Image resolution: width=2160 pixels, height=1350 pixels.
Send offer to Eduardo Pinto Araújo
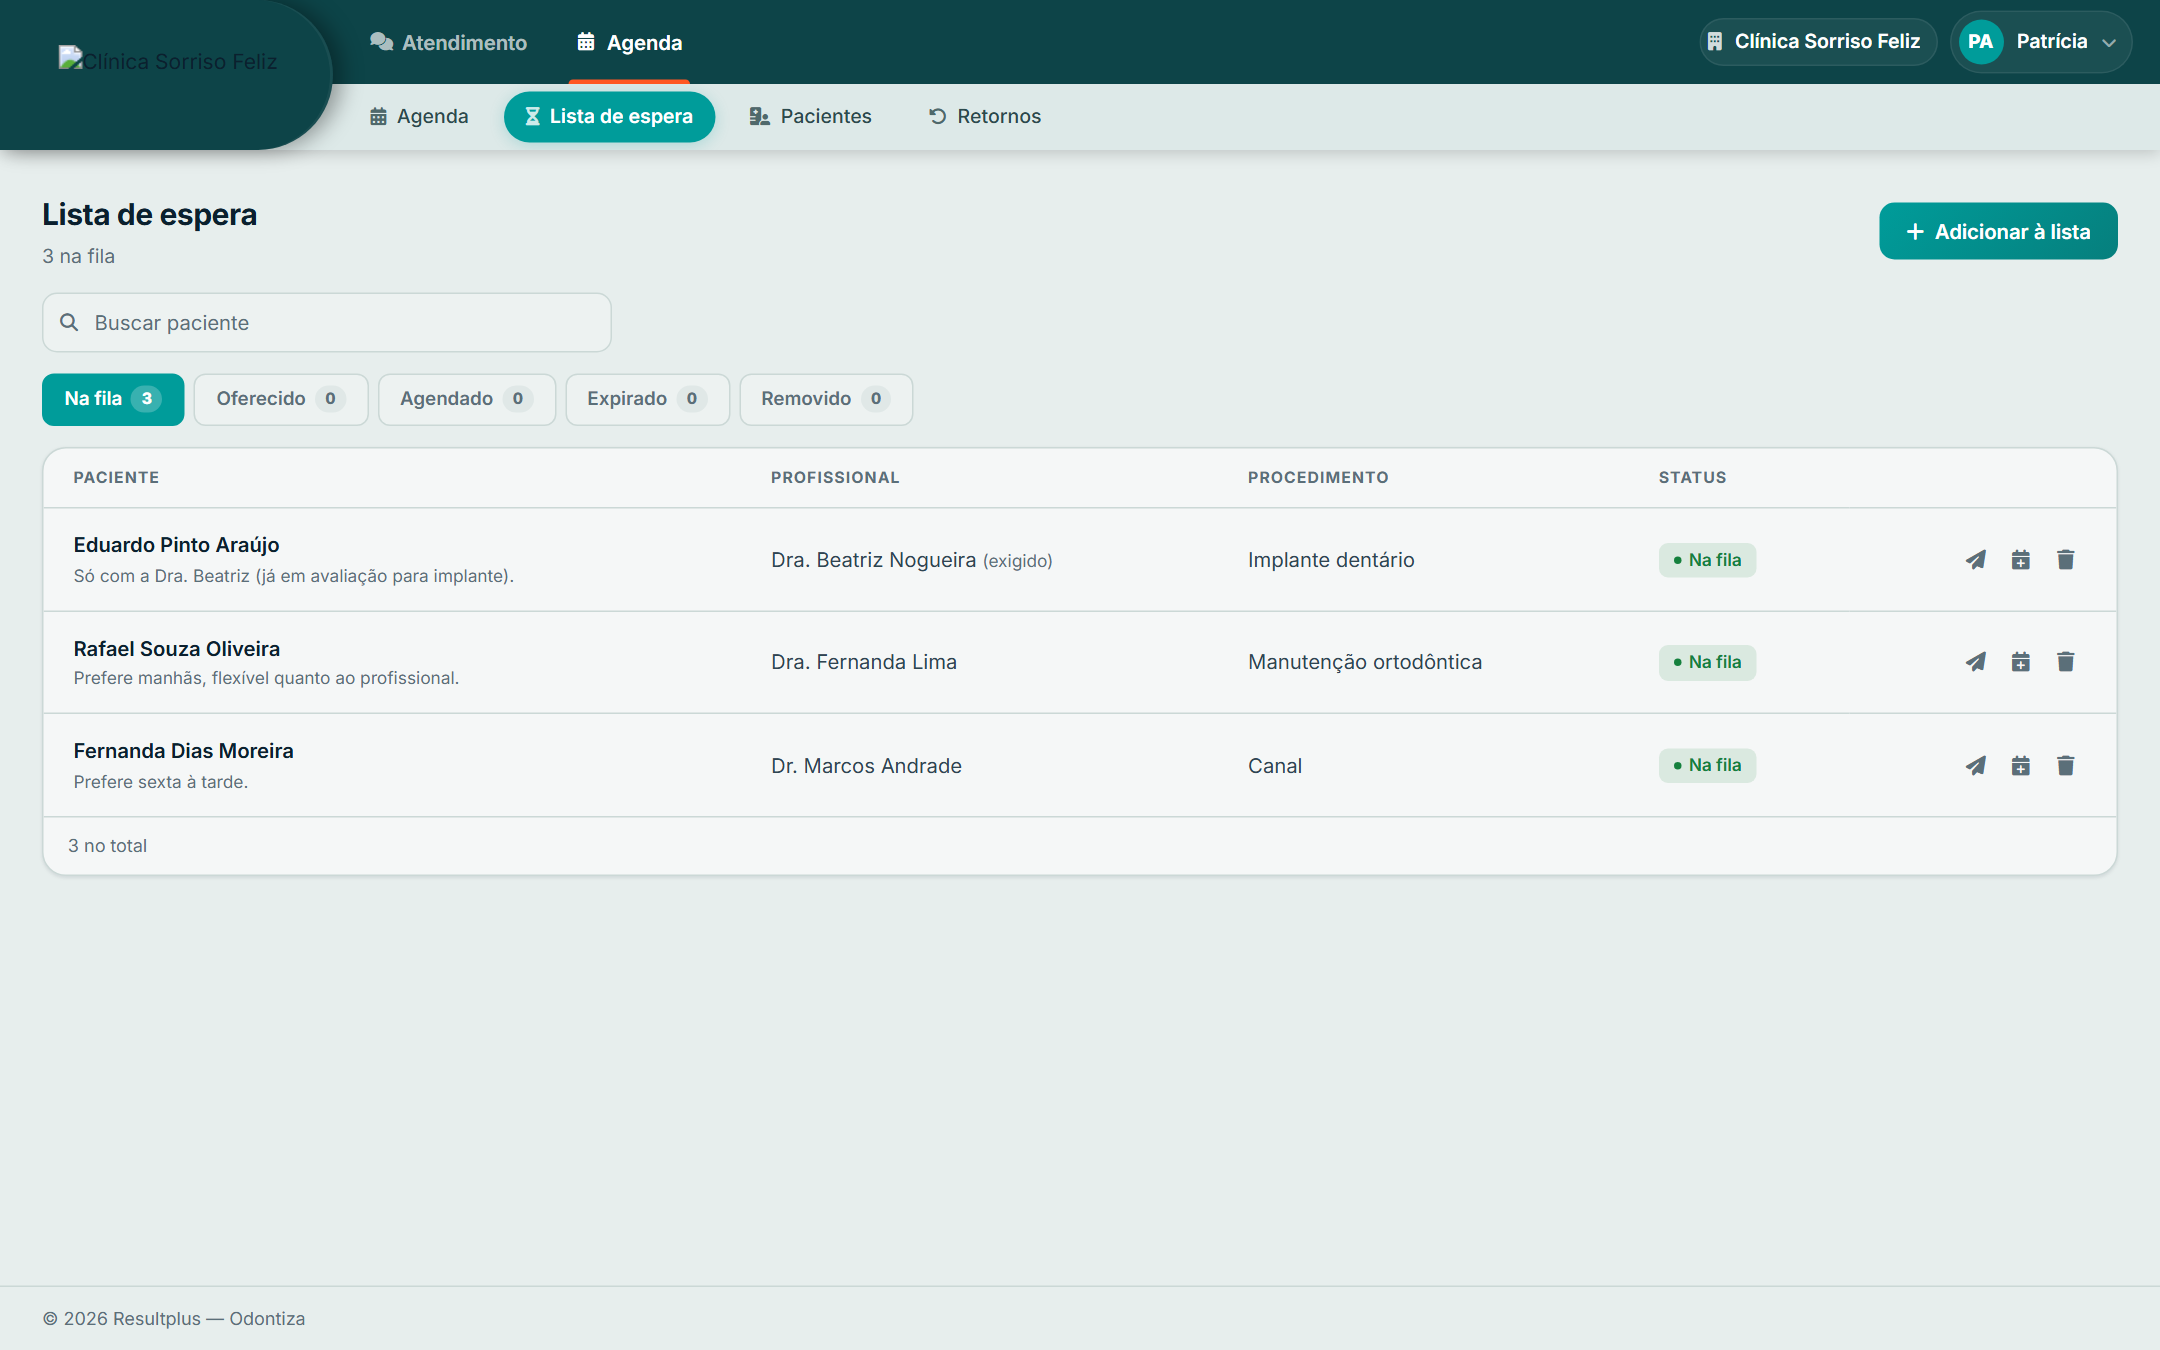1976,560
